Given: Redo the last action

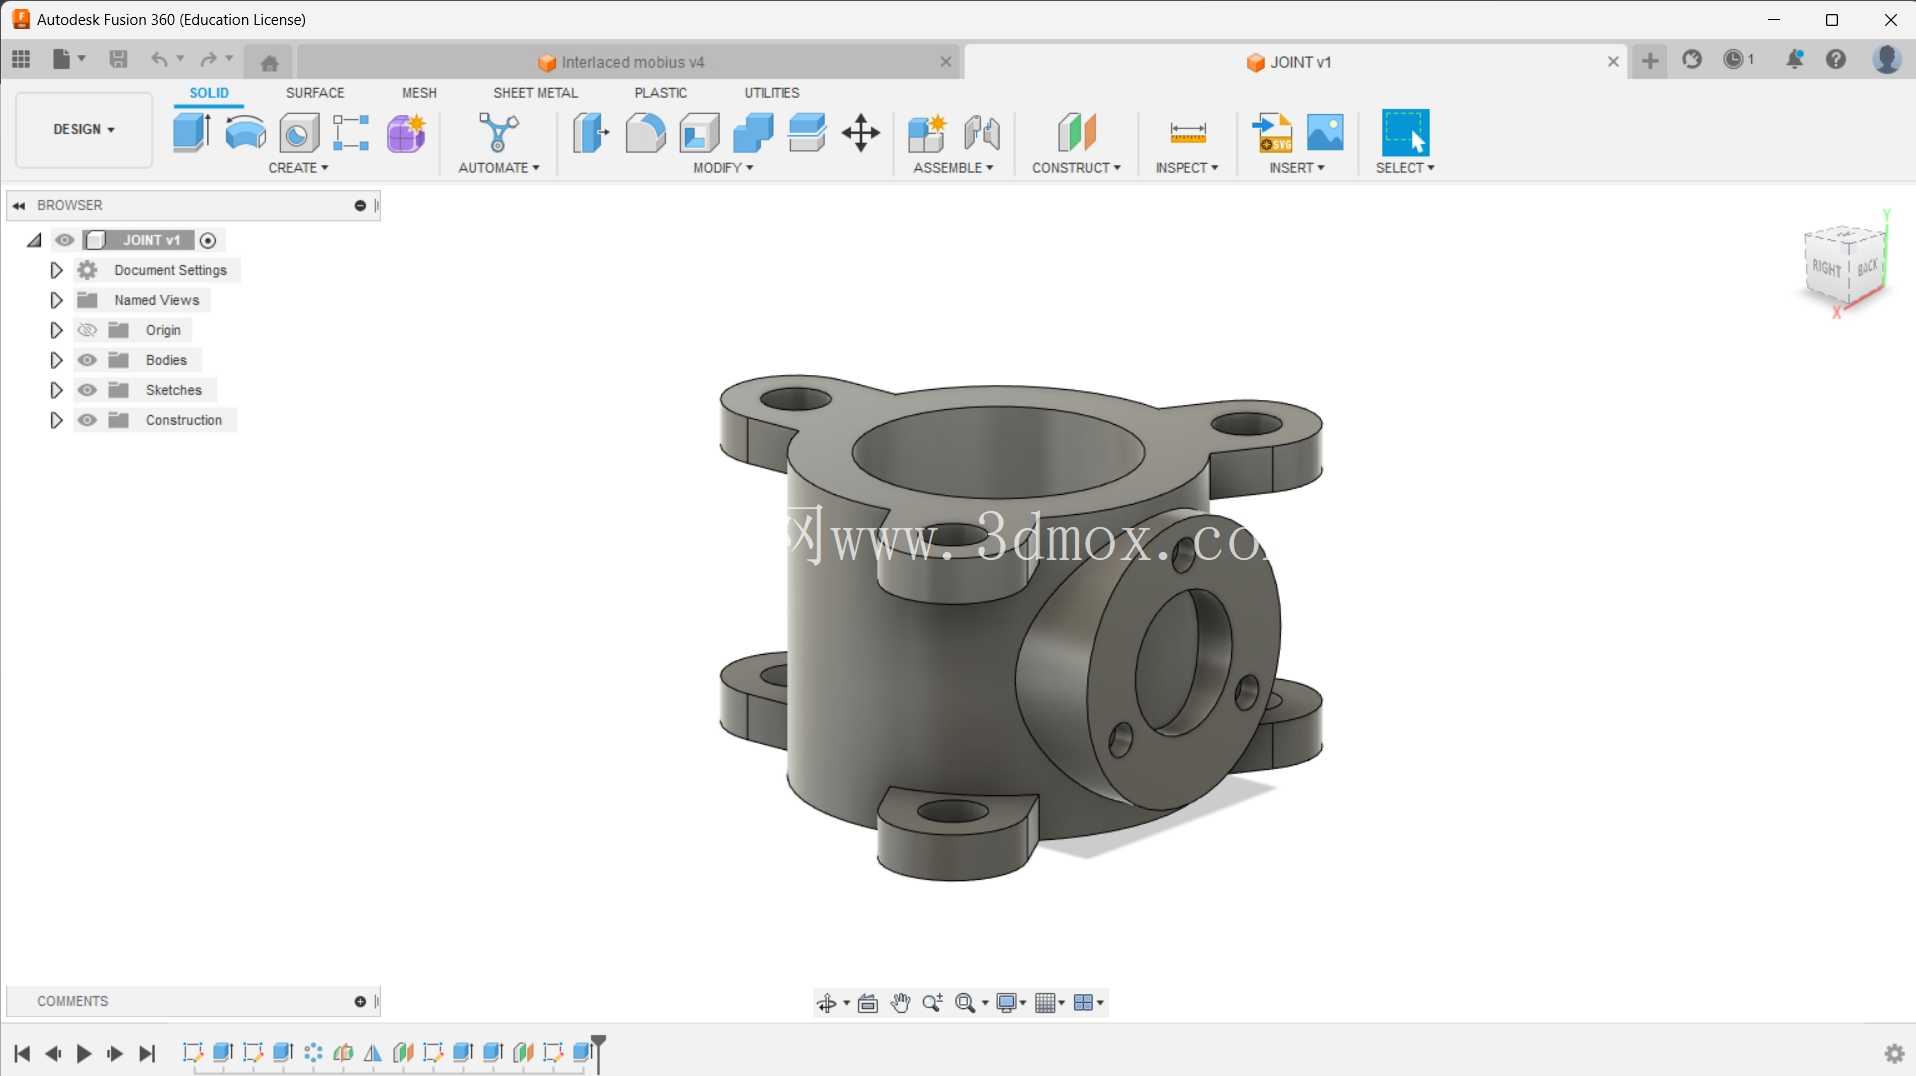Looking at the screenshot, I should coord(208,60).
